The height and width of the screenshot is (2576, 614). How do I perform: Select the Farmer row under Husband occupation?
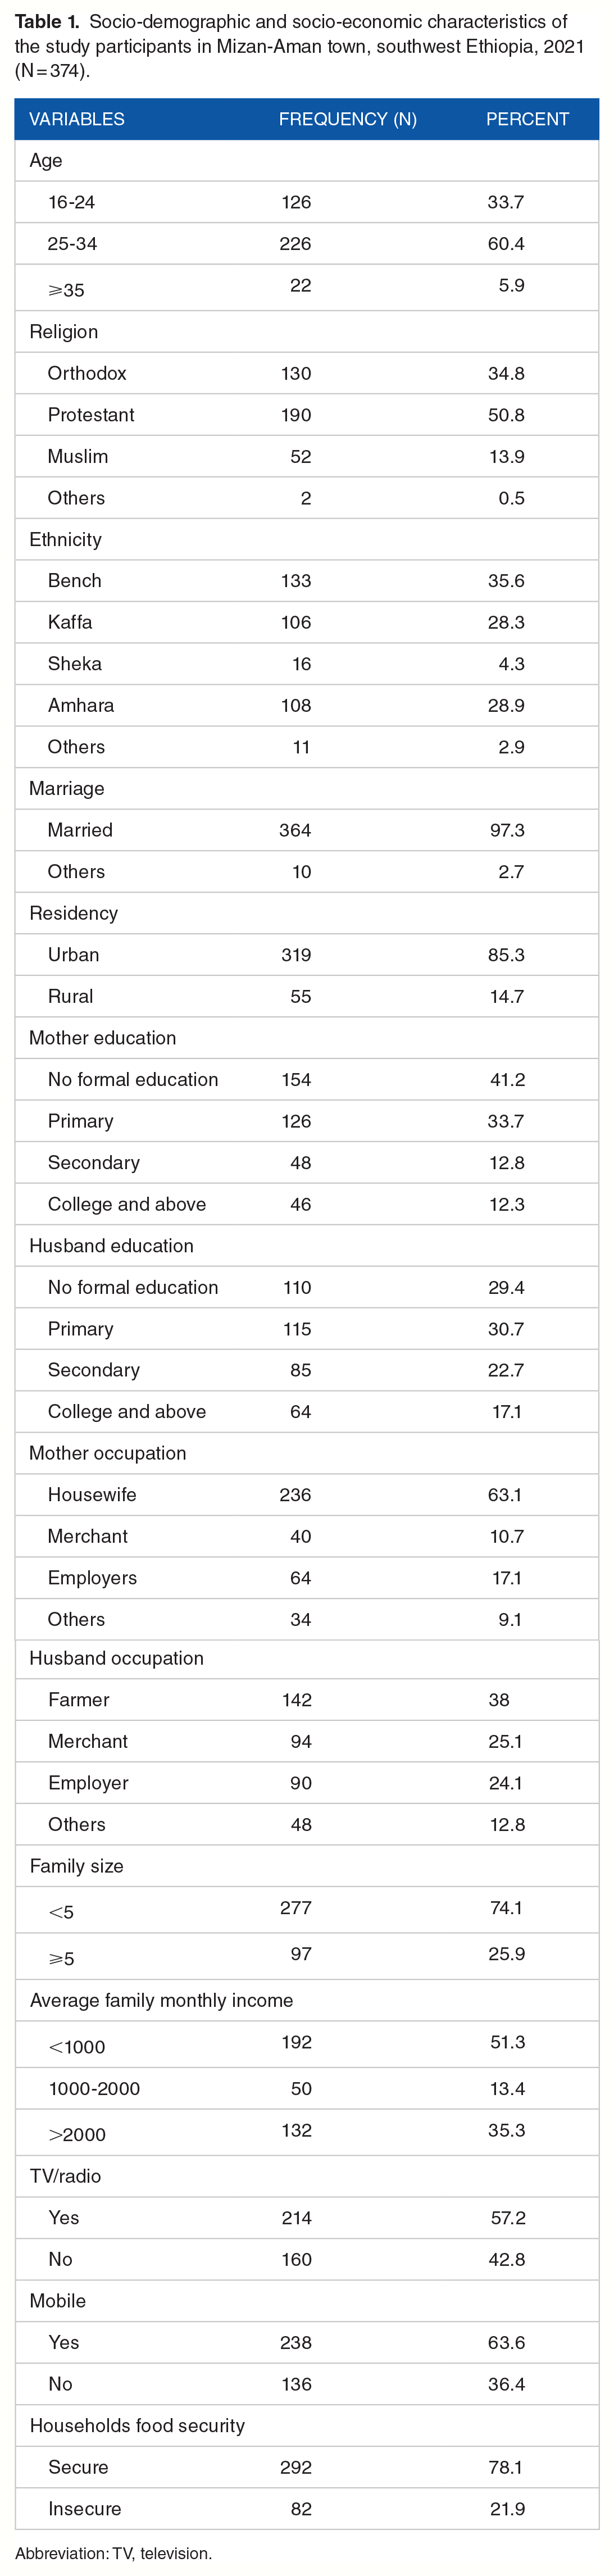(x=307, y=1700)
